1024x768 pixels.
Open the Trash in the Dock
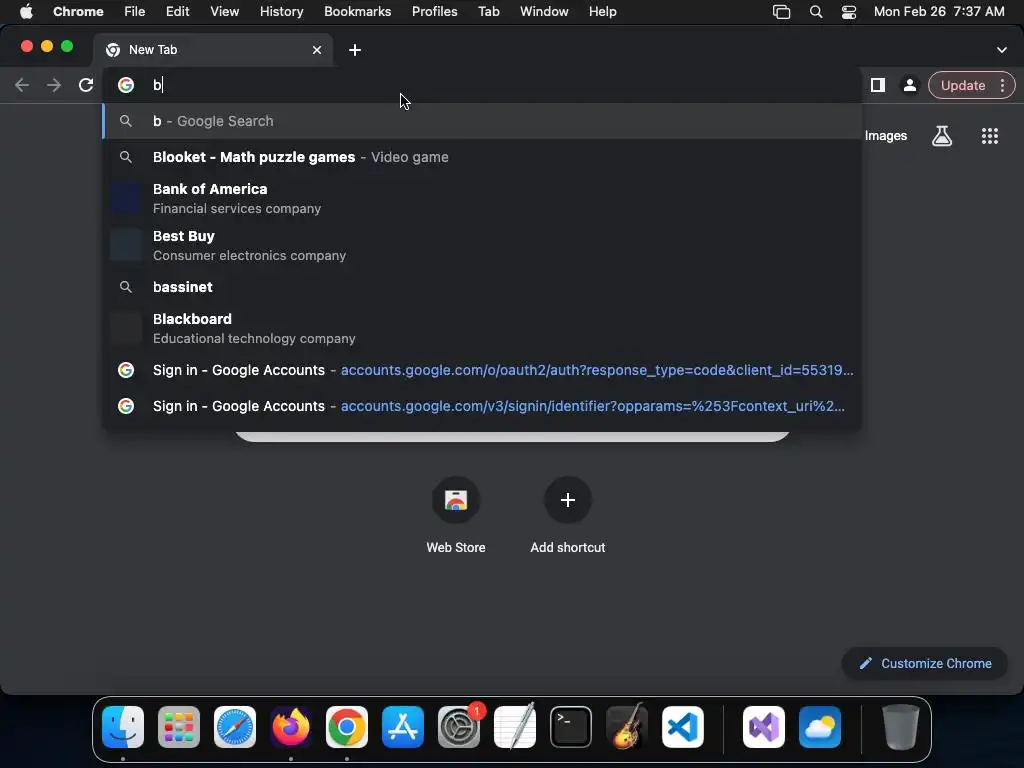pyautogui.click(x=901, y=727)
